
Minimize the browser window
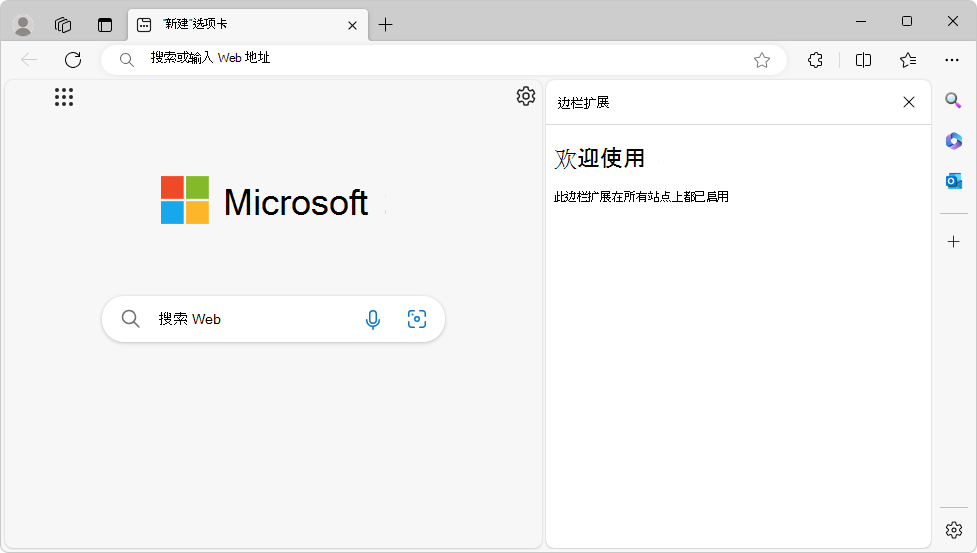(x=861, y=21)
